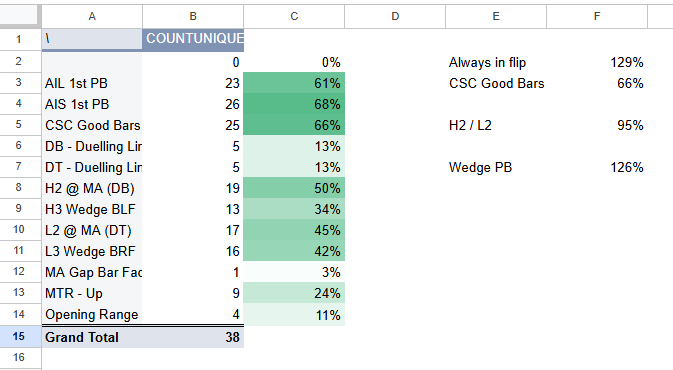The height and width of the screenshot is (370, 673).
Task: Click the AIL 1st PB cell
Action: point(92,83)
